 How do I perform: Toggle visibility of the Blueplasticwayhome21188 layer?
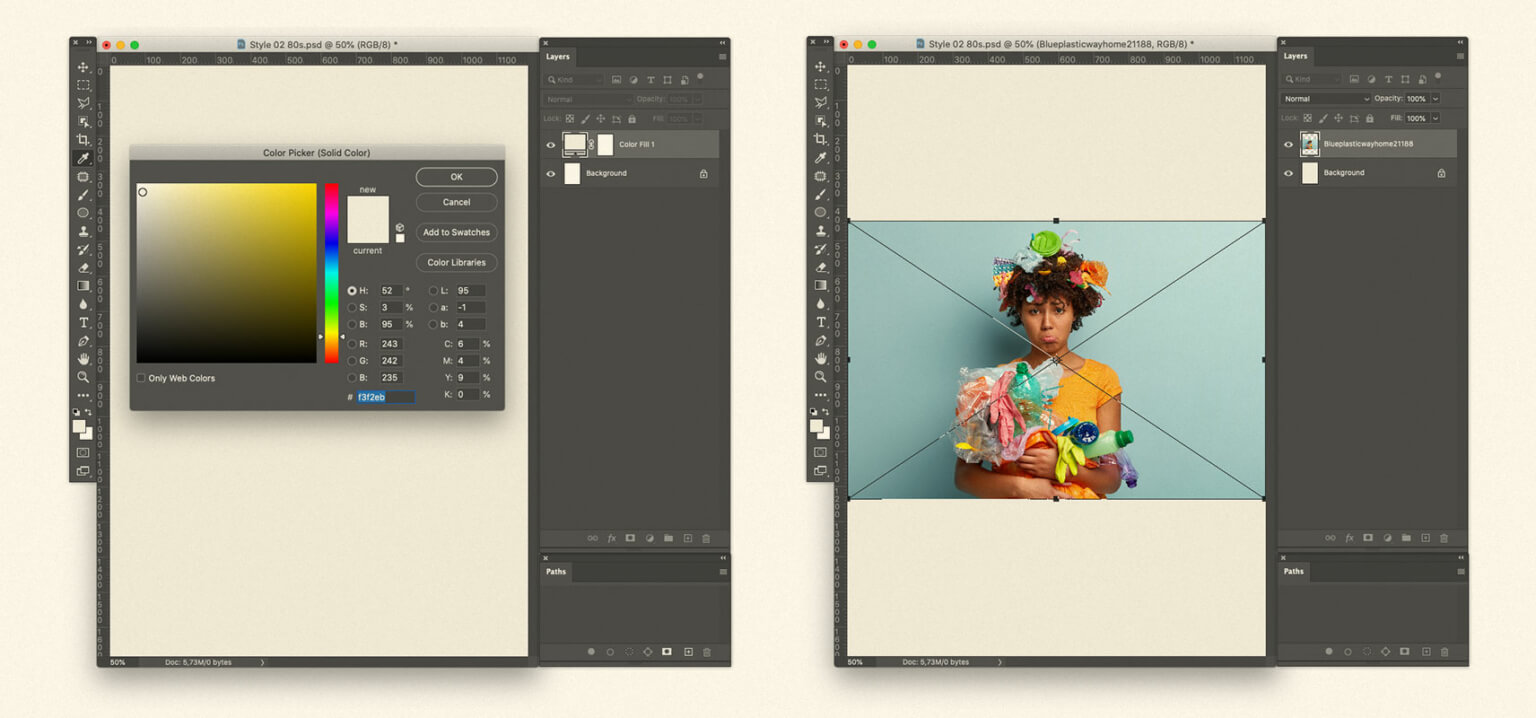[1289, 143]
